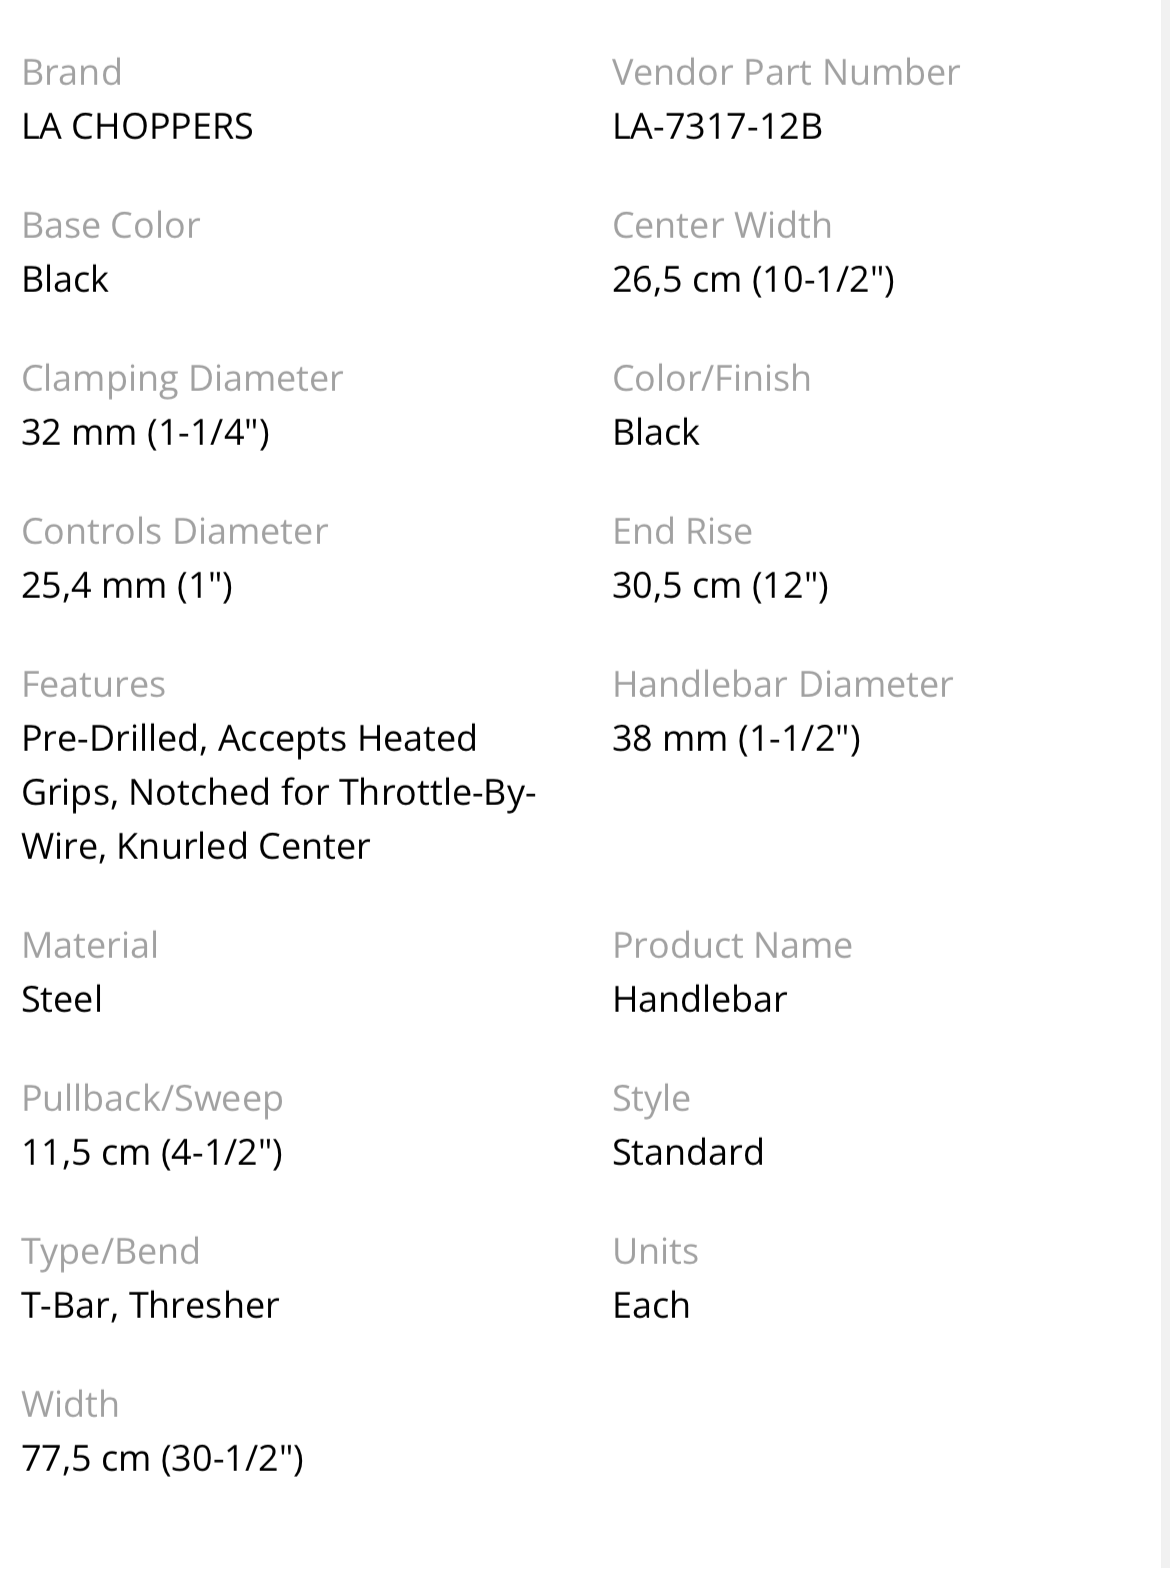Click the Material value Steel
1170x1569 pixels.
point(62,999)
